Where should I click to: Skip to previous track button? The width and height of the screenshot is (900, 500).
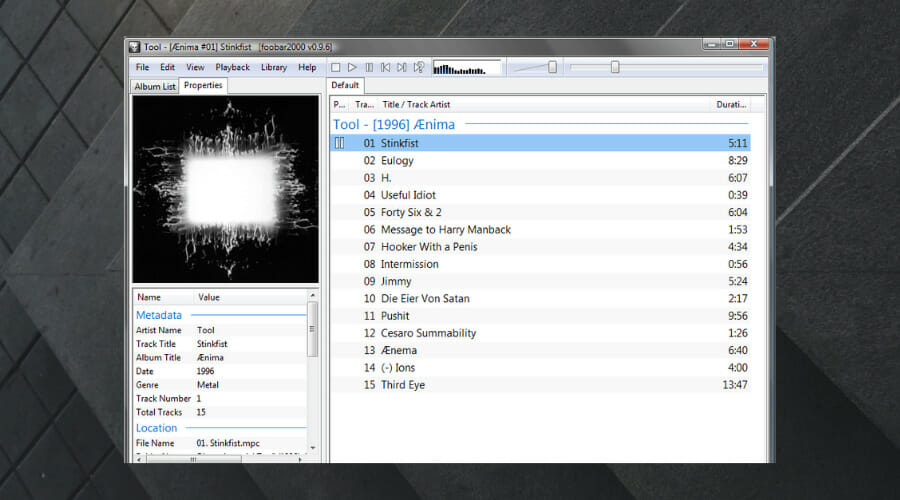pos(386,68)
